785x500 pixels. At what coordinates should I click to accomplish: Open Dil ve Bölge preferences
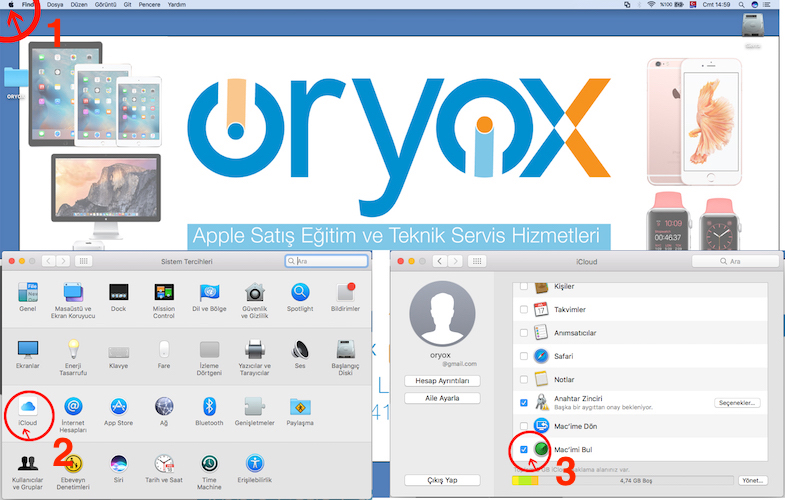coord(209,297)
